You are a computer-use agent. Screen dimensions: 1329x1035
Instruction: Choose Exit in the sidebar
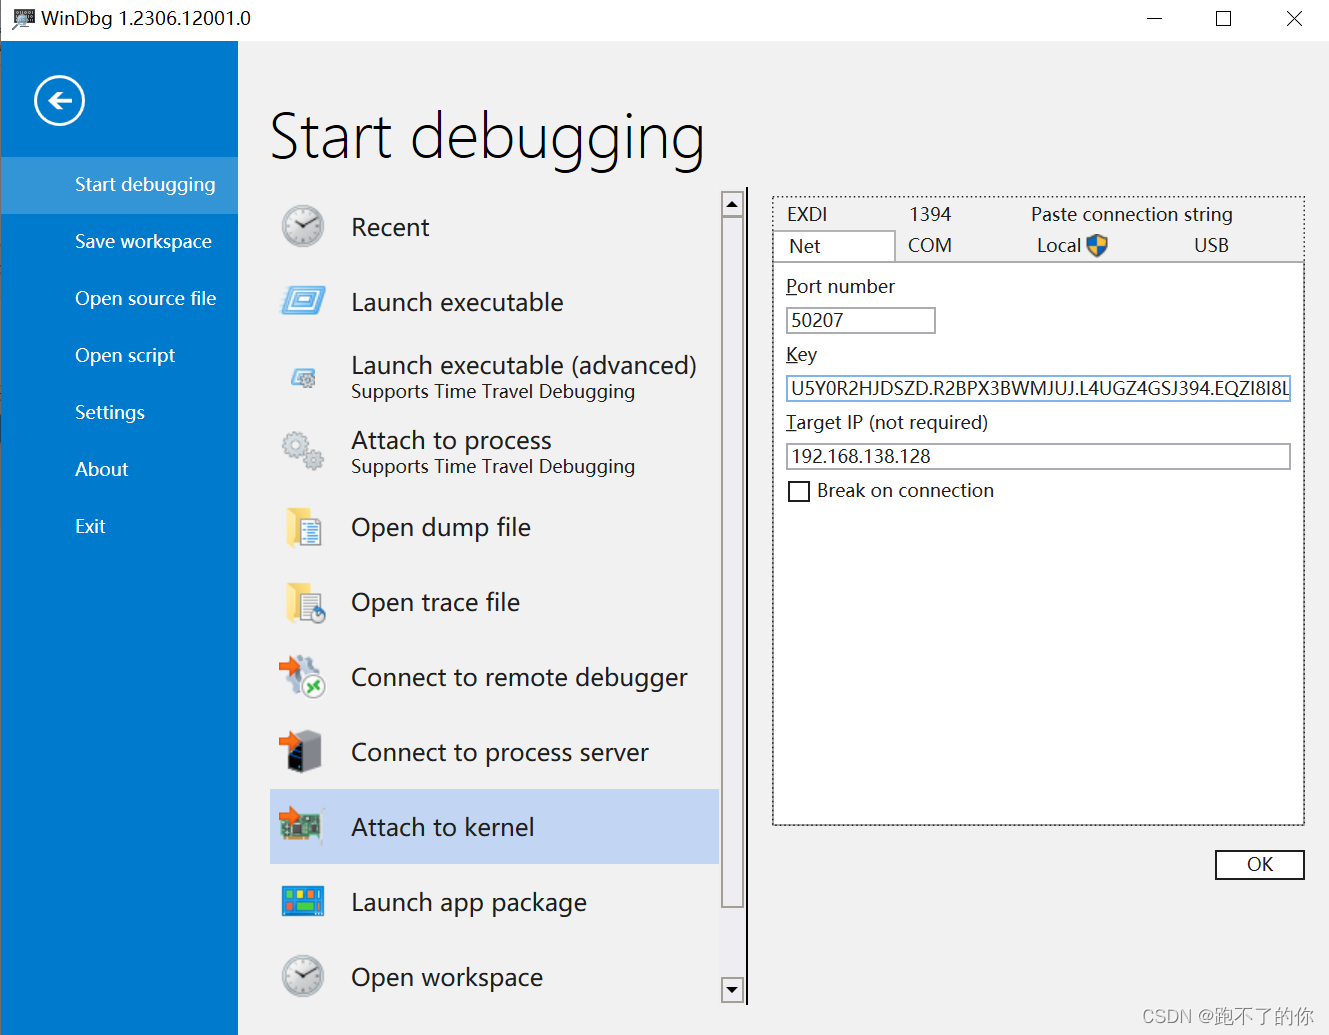(120, 527)
